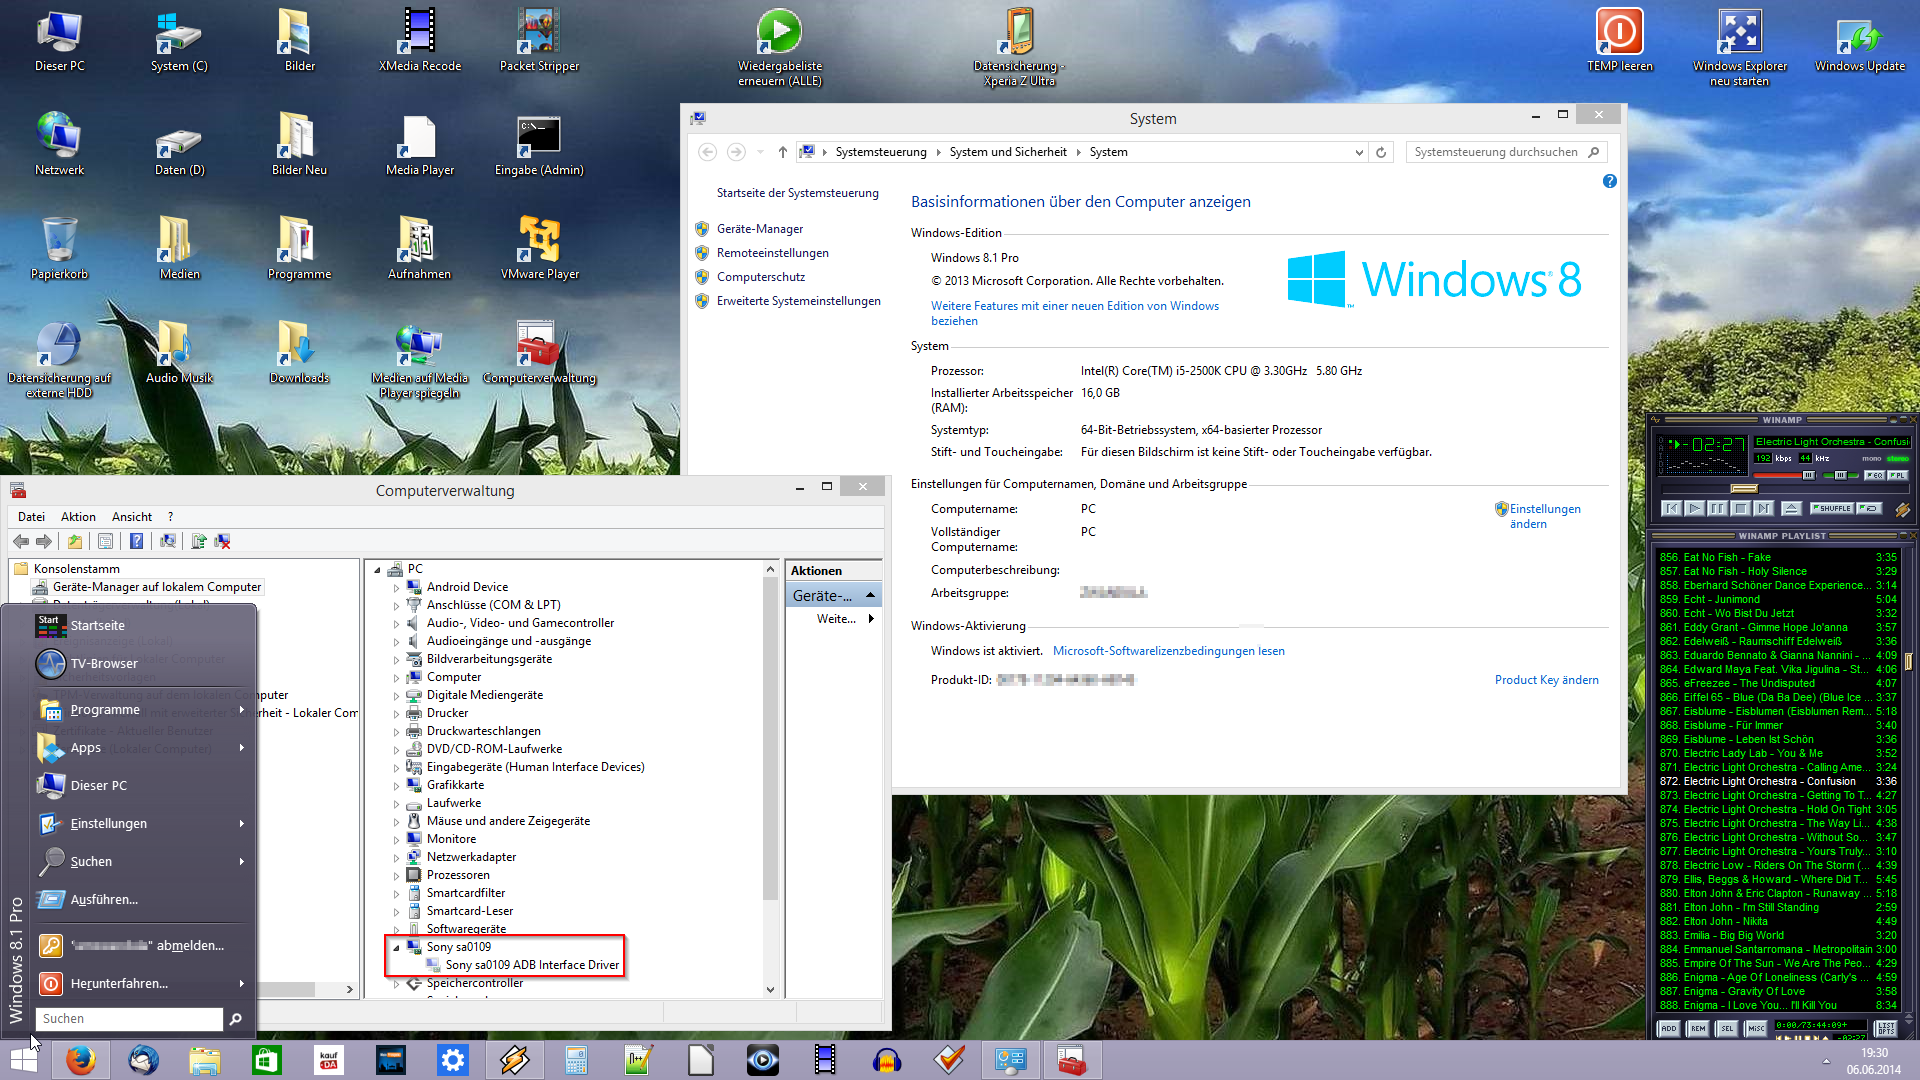This screenshot has height=1080, width=1920.
Task: Expand Grafikkarte tree node
Action: click(x=396, y=786)
